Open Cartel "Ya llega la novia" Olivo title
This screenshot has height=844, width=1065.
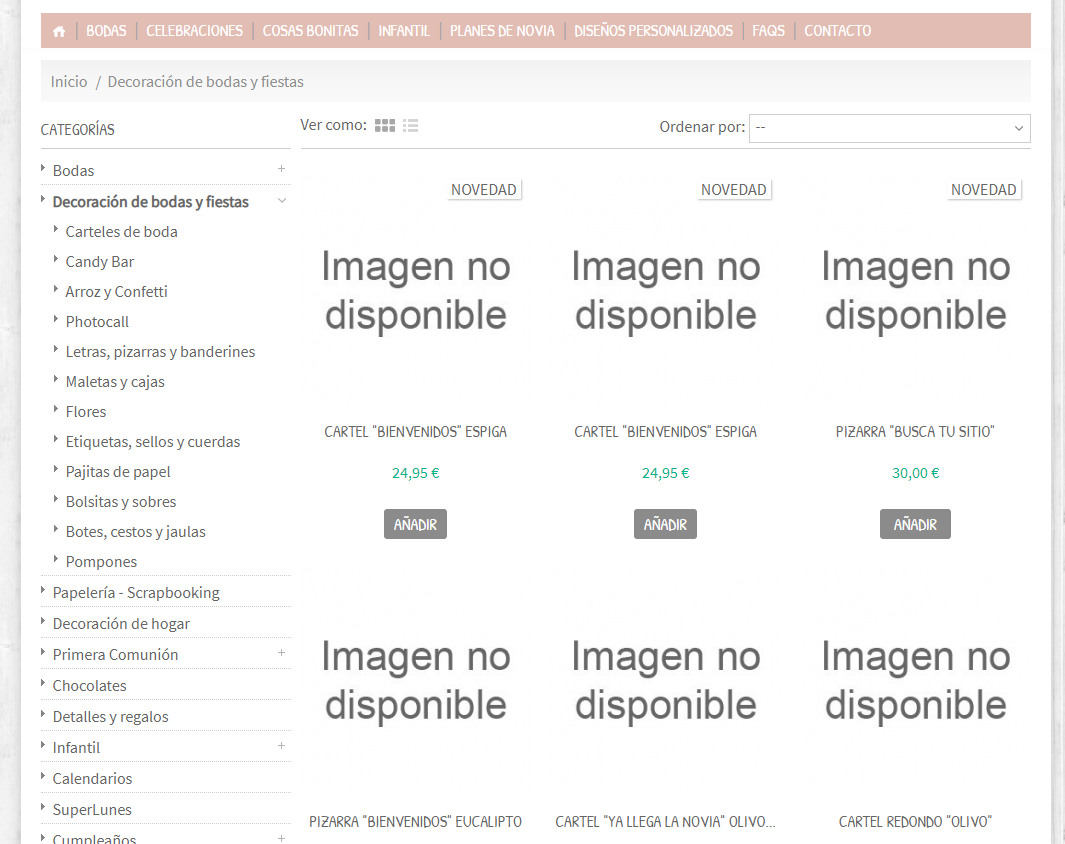665,822
